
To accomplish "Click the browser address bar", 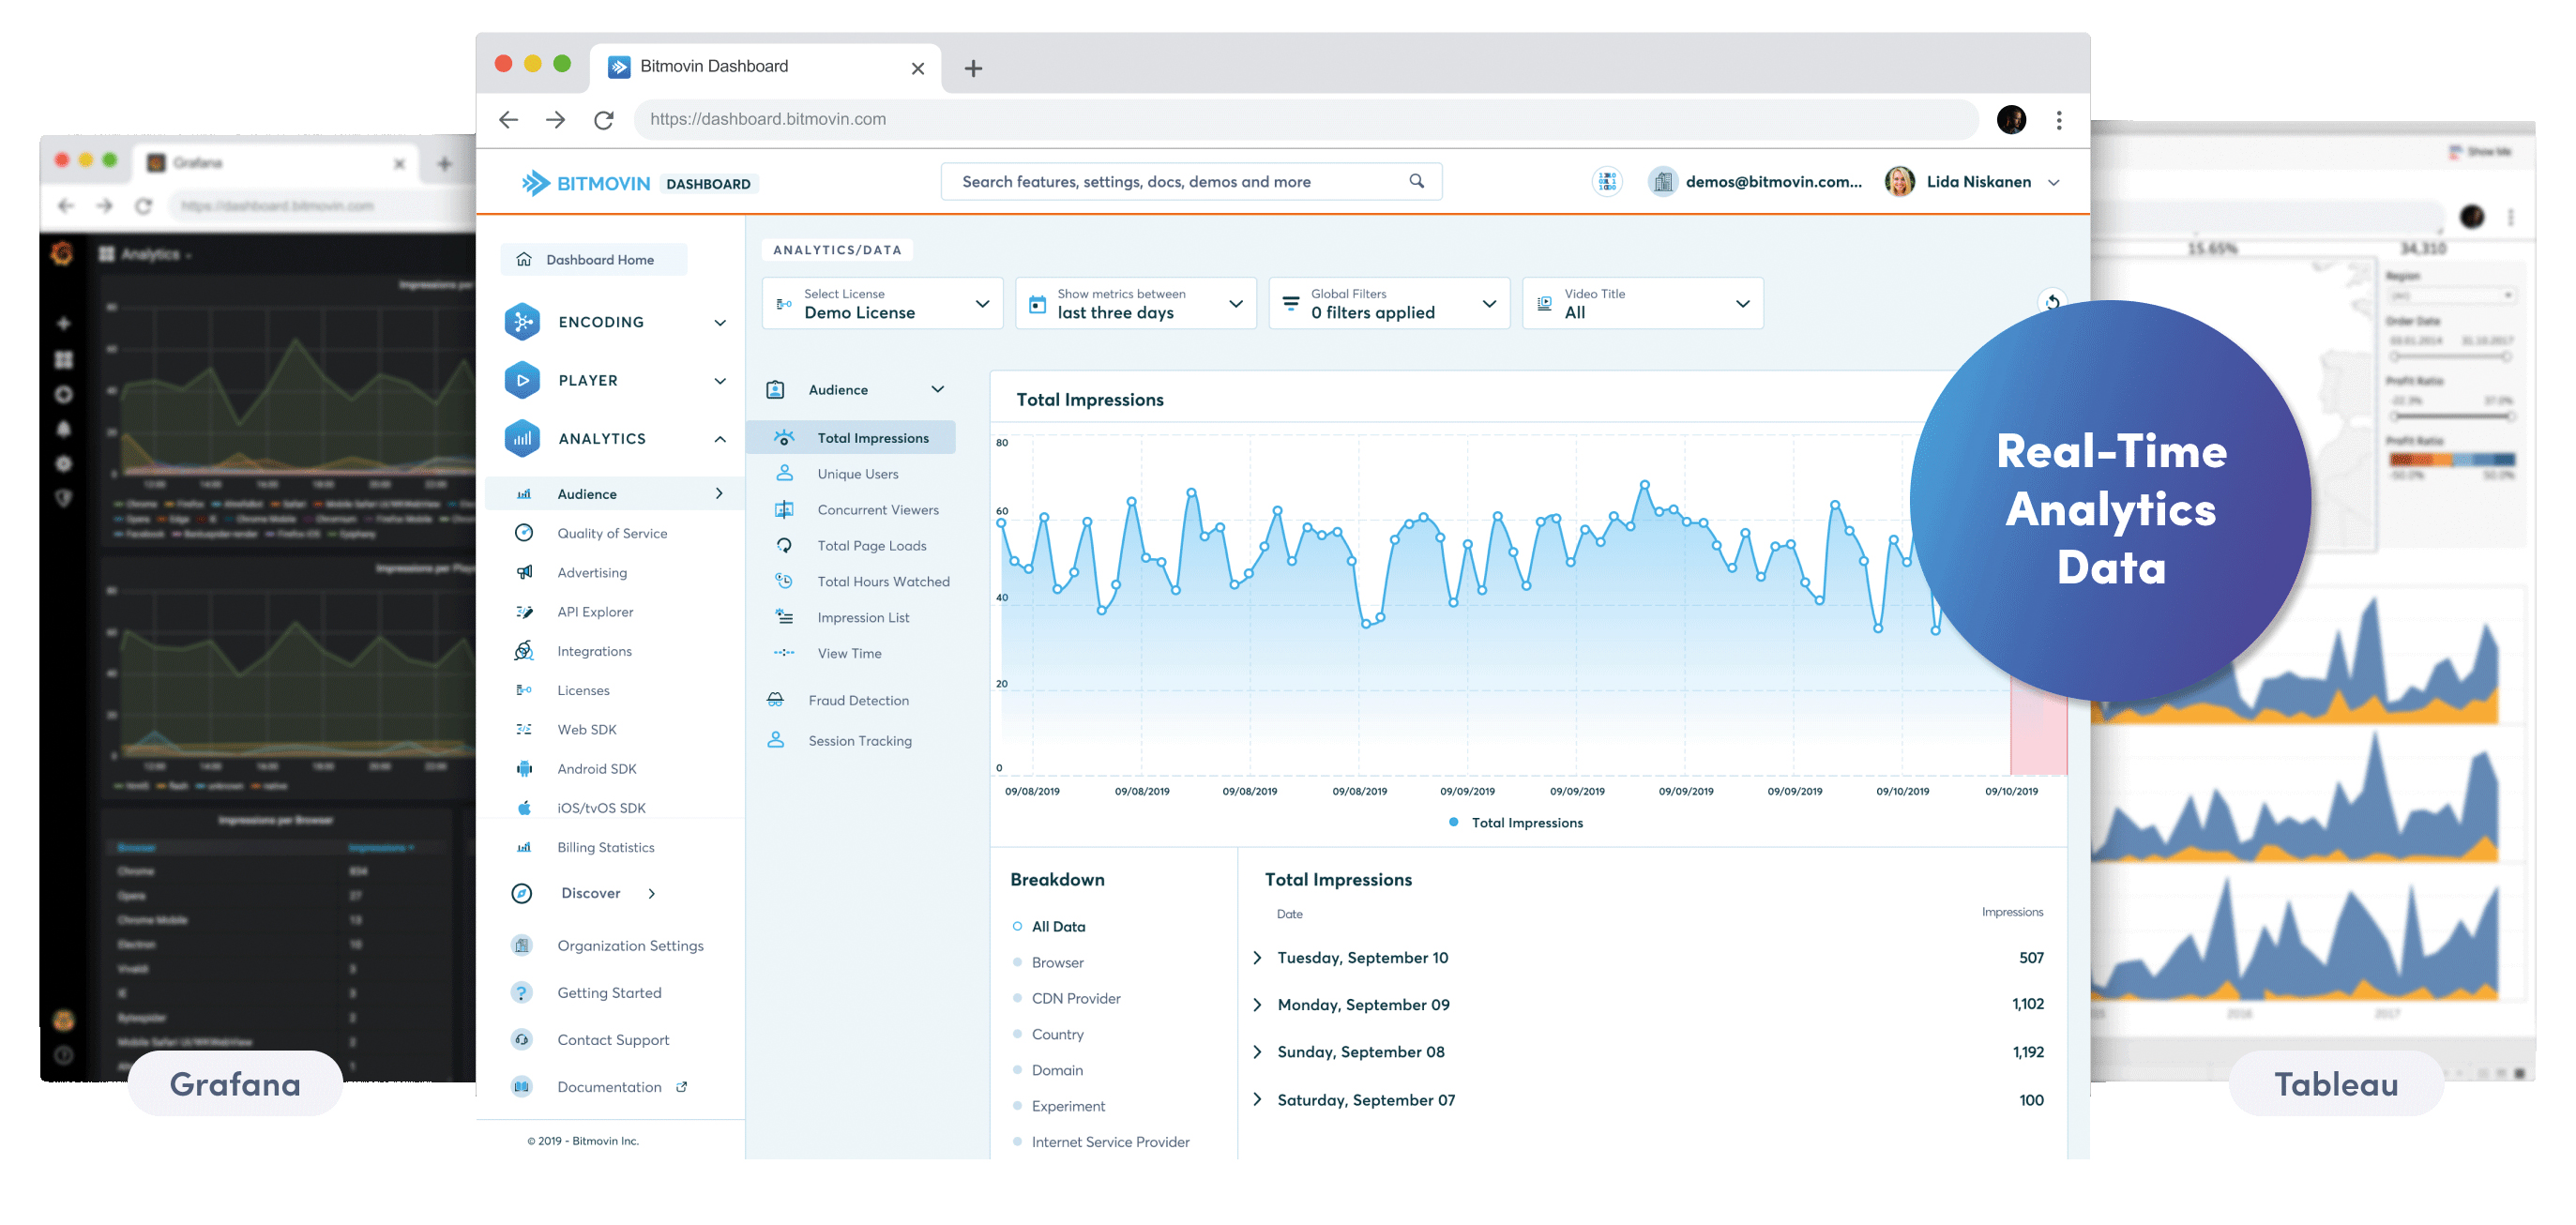I will point(1306,119).
